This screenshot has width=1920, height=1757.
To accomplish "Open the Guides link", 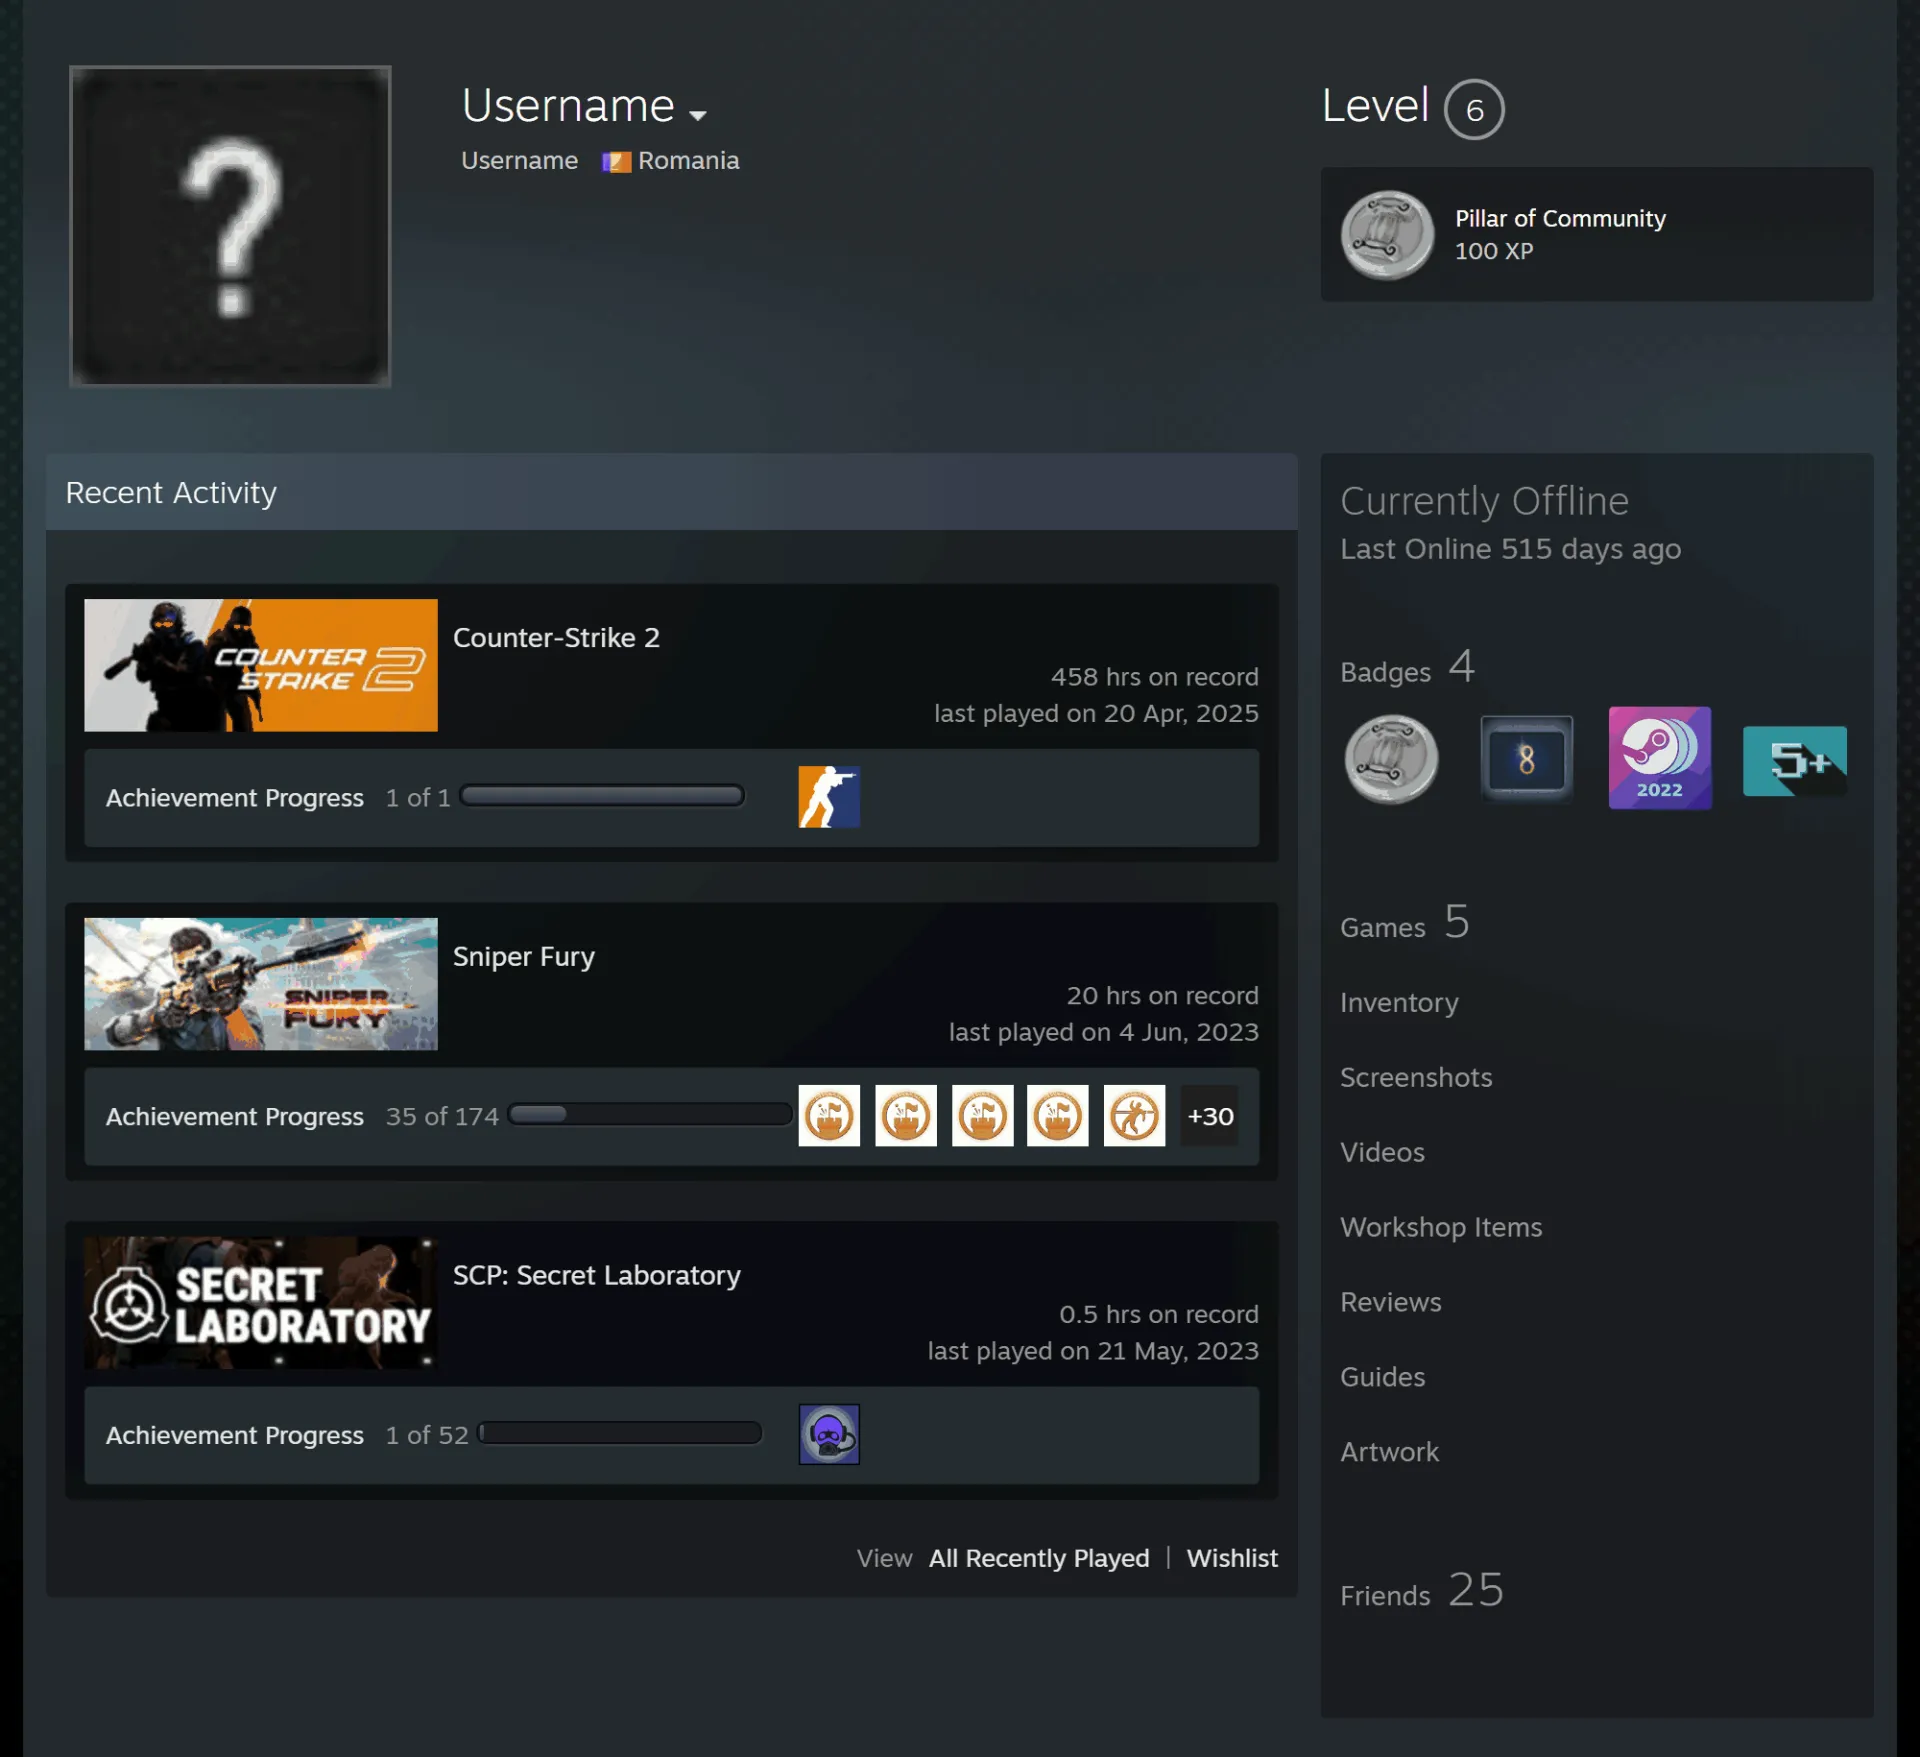I will (1383, 1377).
